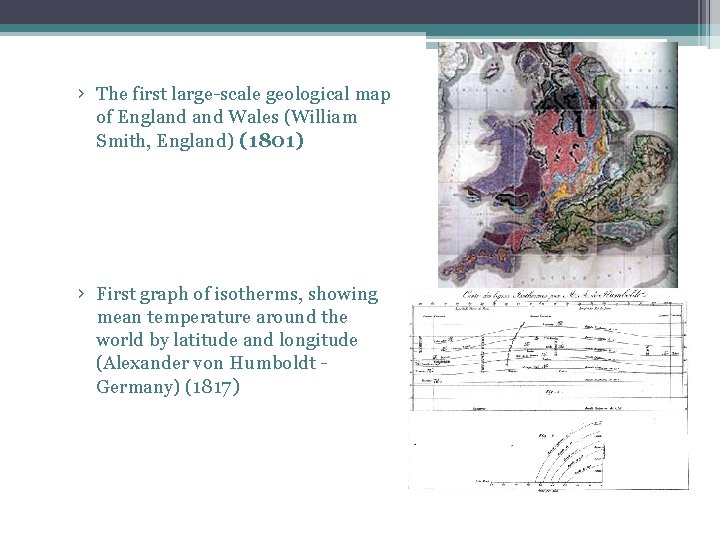Click the text 'Germany) (1817)'

(168, 387)
